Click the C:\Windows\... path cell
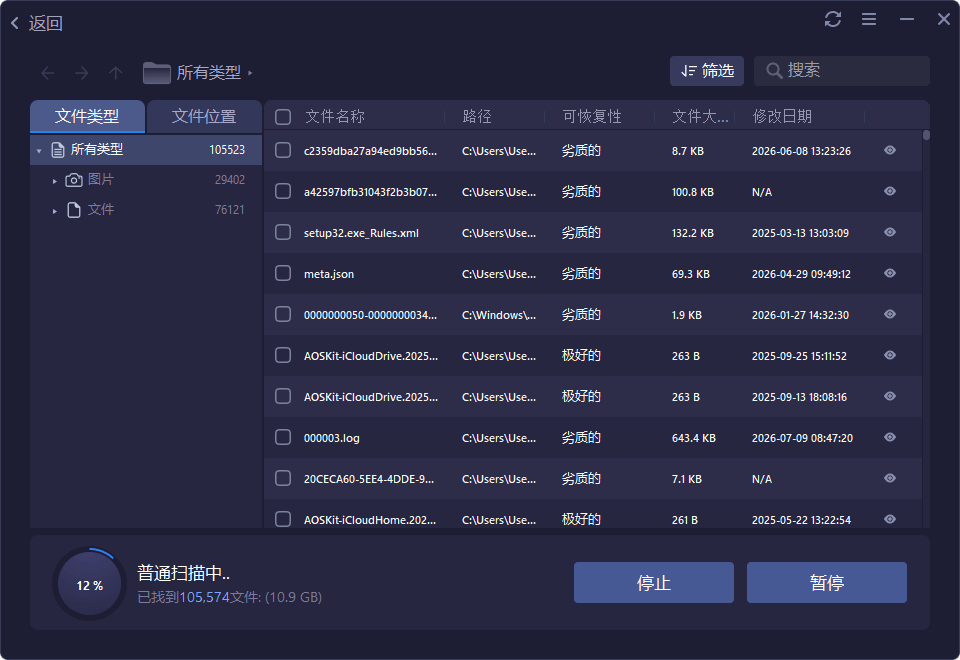The height and width of the screenshot is (660, 960). 499,315
